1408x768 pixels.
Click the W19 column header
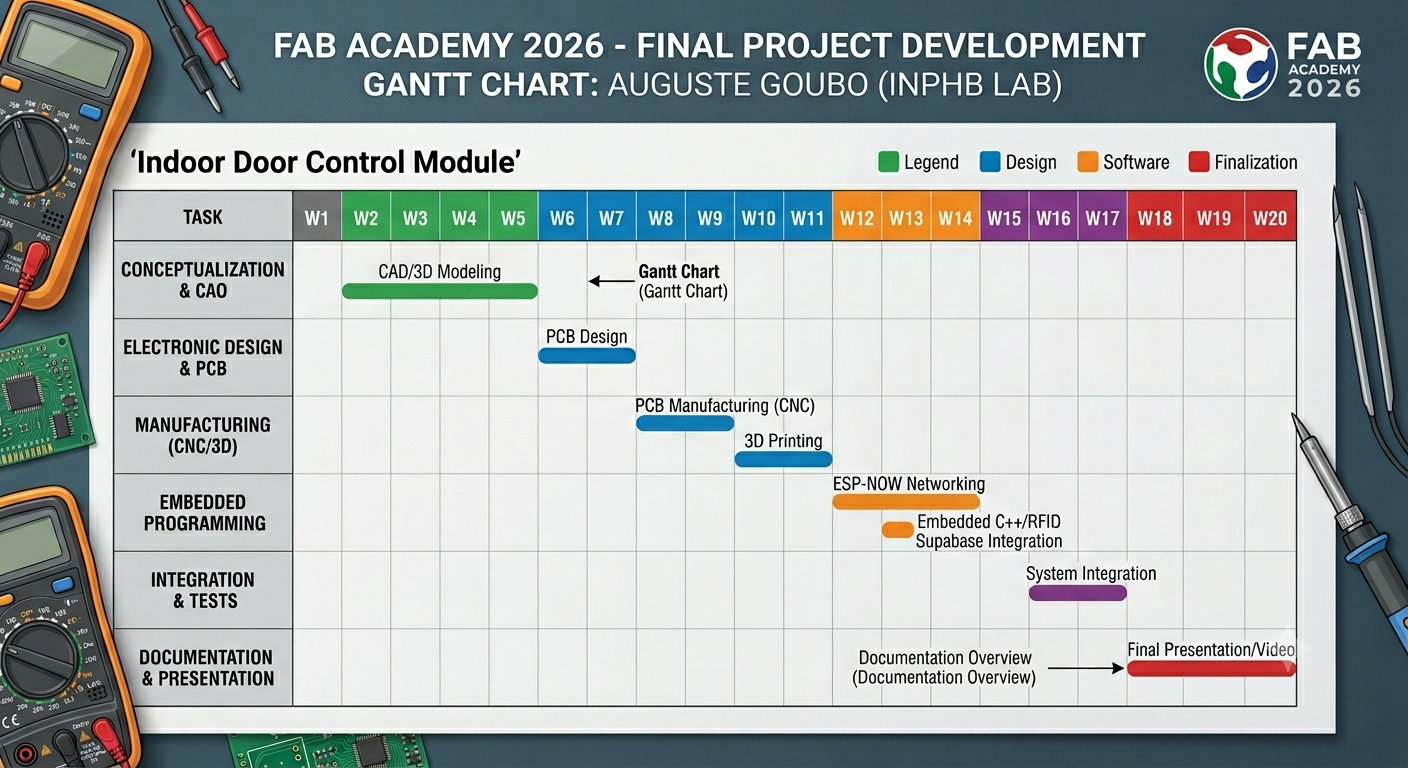pyautogui.click(x=1214, y=217)
